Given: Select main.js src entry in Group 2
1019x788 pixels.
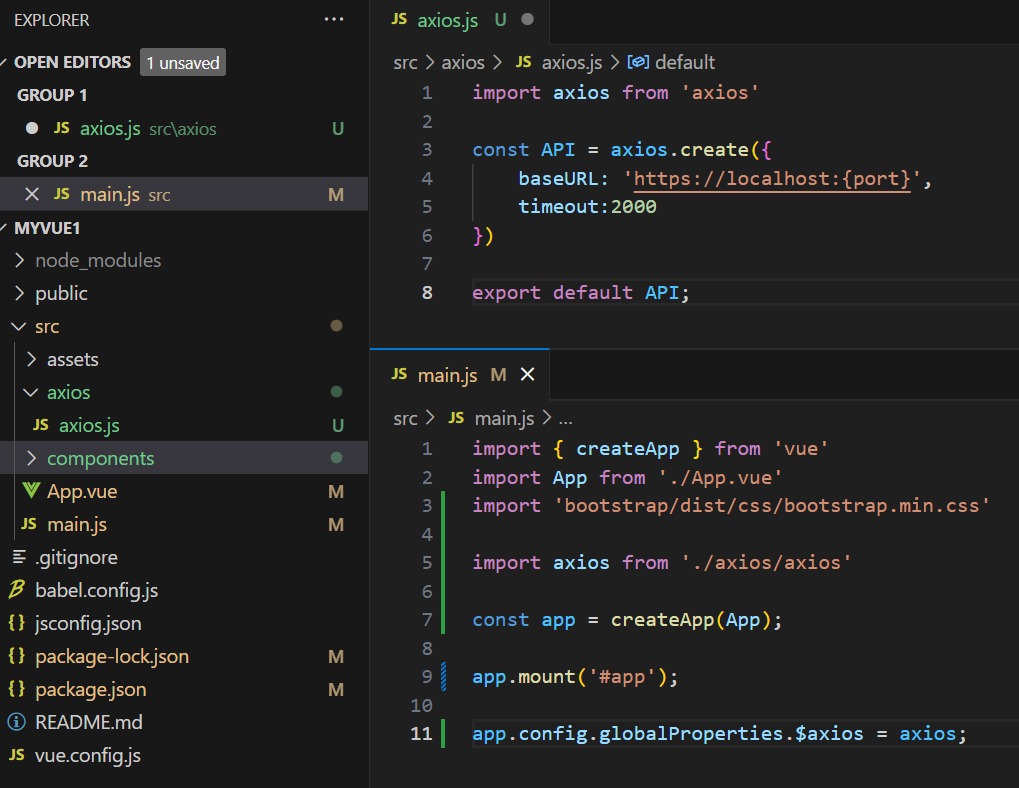Looking at the screenshot, I should (x=184, y=194).
